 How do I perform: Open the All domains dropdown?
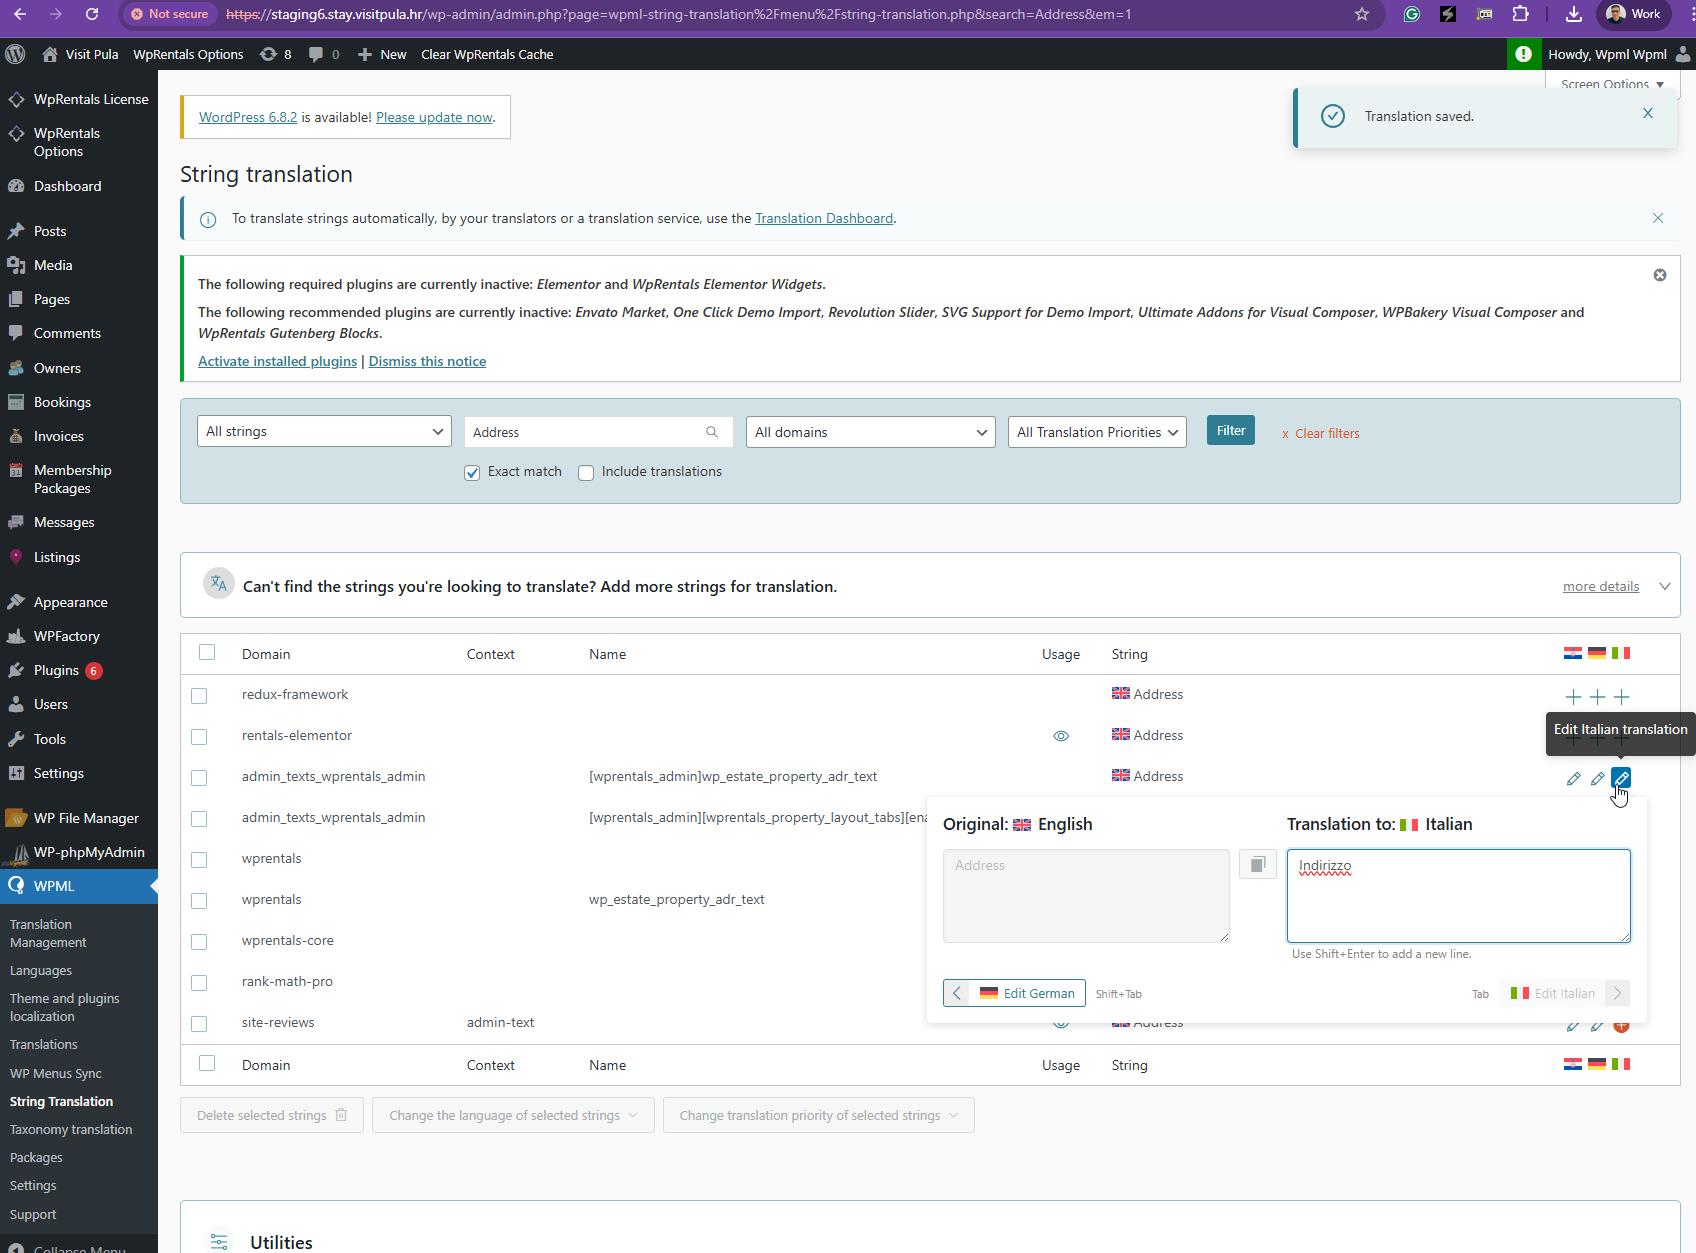[x=870, y=432]
